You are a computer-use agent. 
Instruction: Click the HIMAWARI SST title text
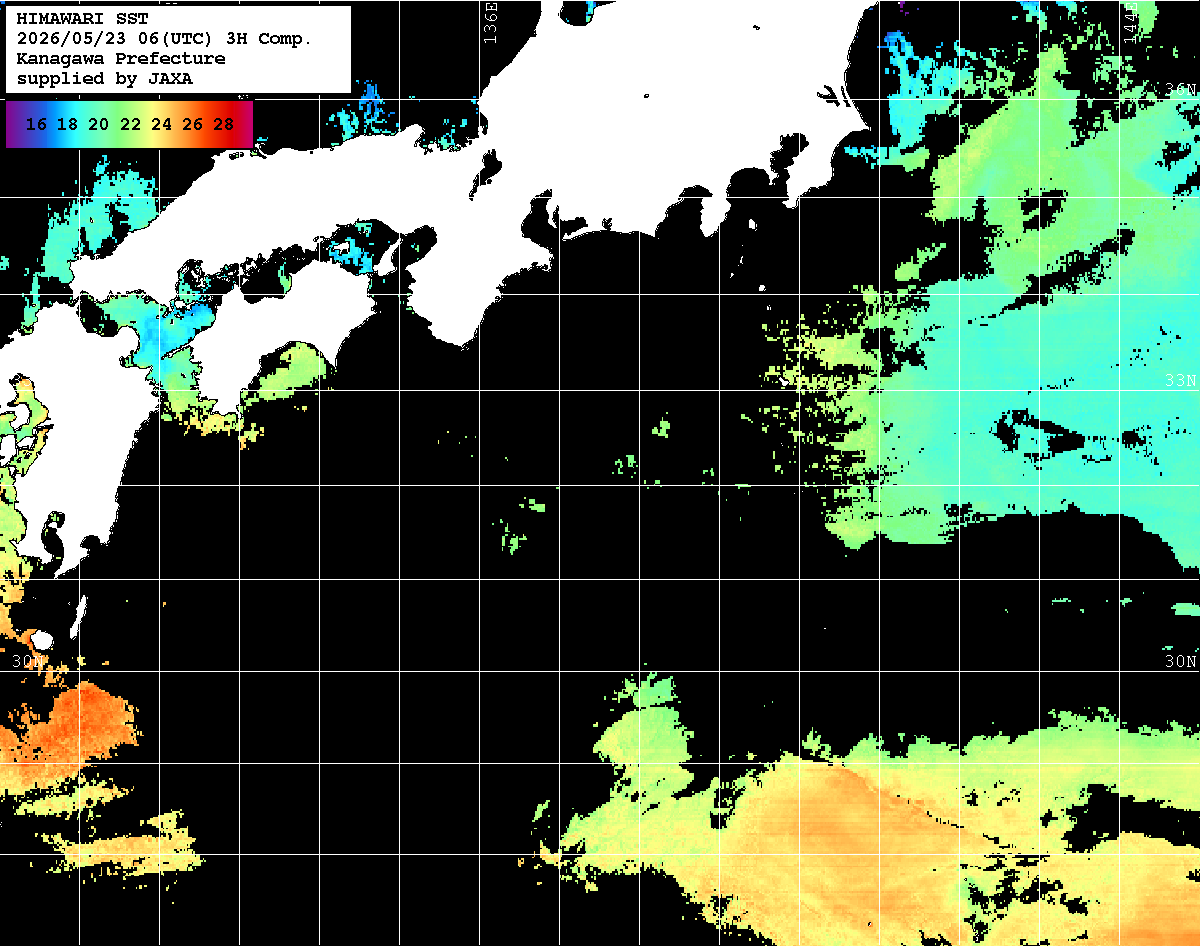pyautogui.click(x=82, y=19)
